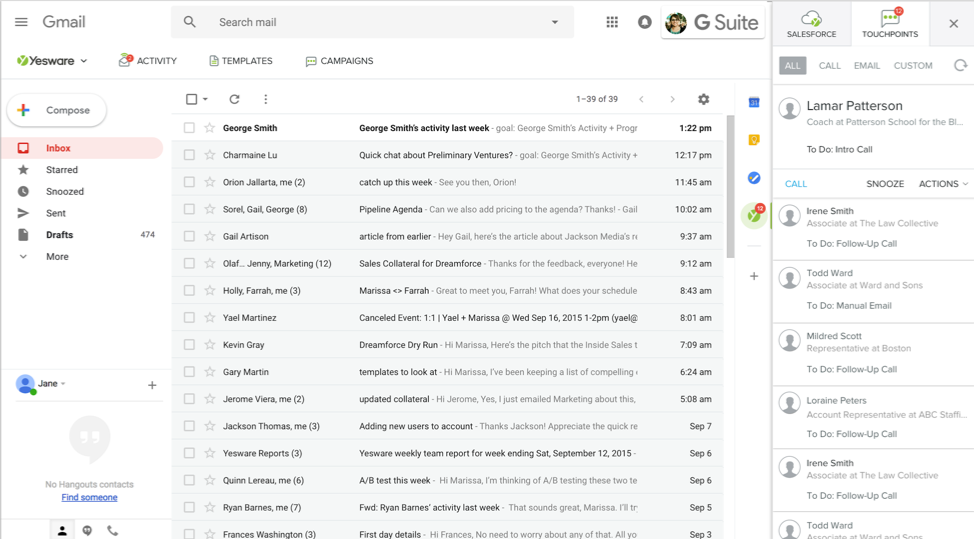
Task: Compose a new email
Action: pyautogui.click(x=57, y=110)
